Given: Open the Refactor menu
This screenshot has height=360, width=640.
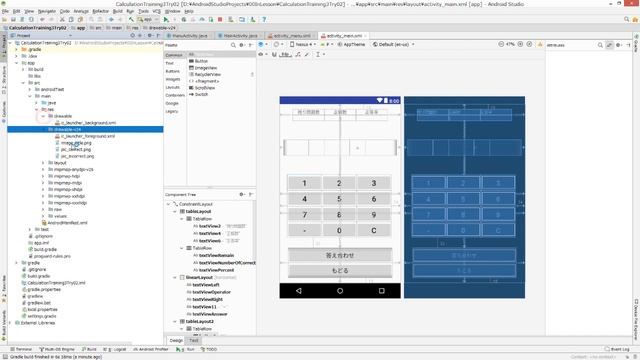Looking at the screenshot, I should pyautogui.click(x=100, y=11).
